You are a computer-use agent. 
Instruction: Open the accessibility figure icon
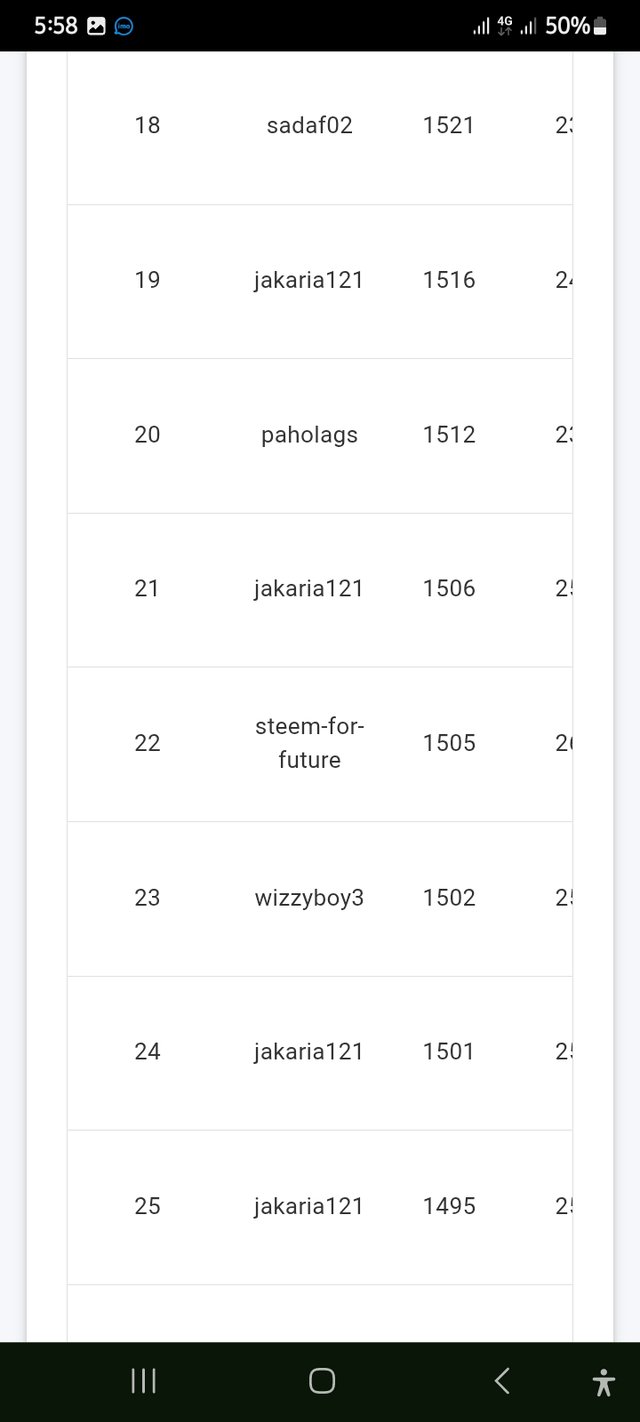click(603, 1382)
